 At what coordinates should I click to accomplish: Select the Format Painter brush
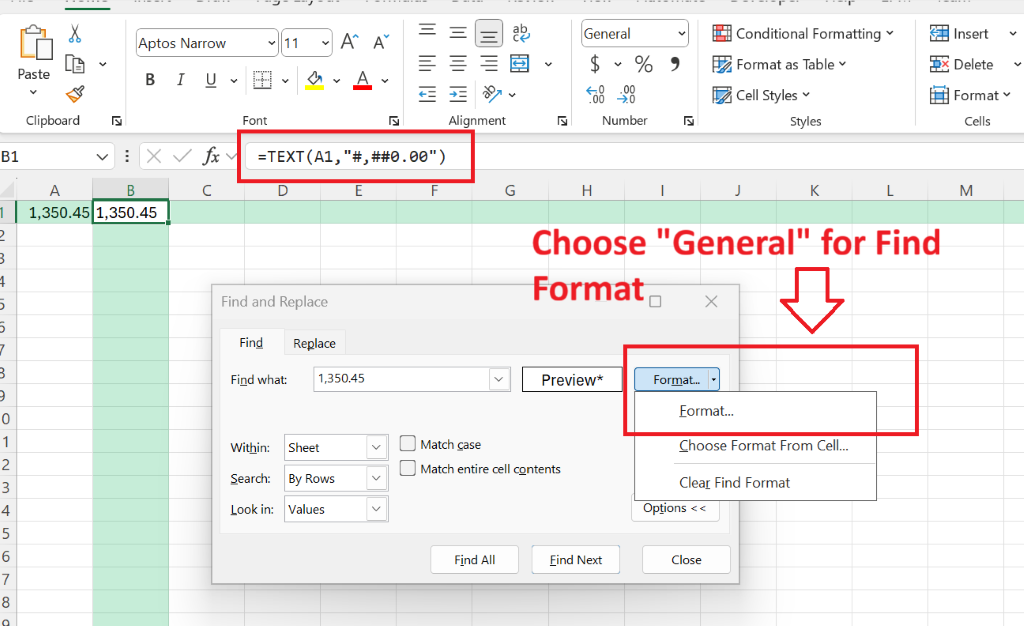[x=75, y=95]
